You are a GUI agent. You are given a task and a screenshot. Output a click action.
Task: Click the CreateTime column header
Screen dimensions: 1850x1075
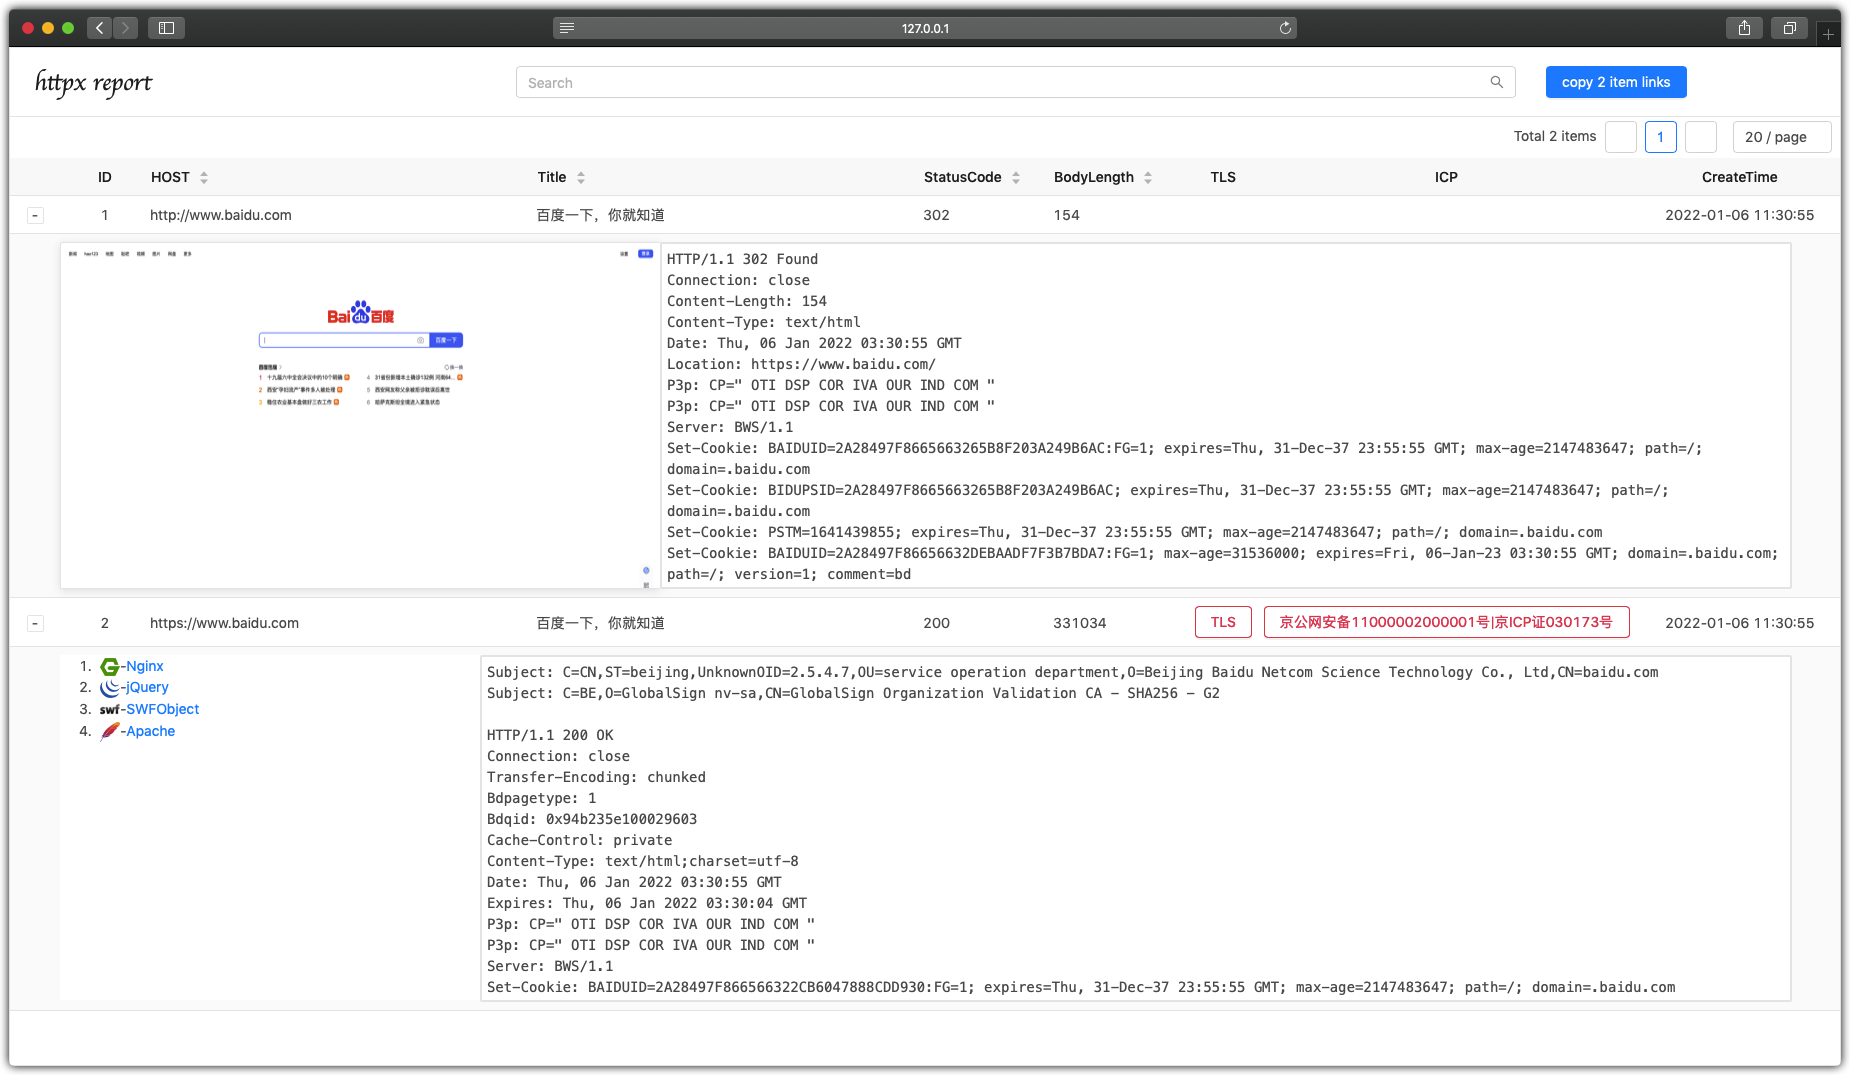click(x=1740, y=177)
